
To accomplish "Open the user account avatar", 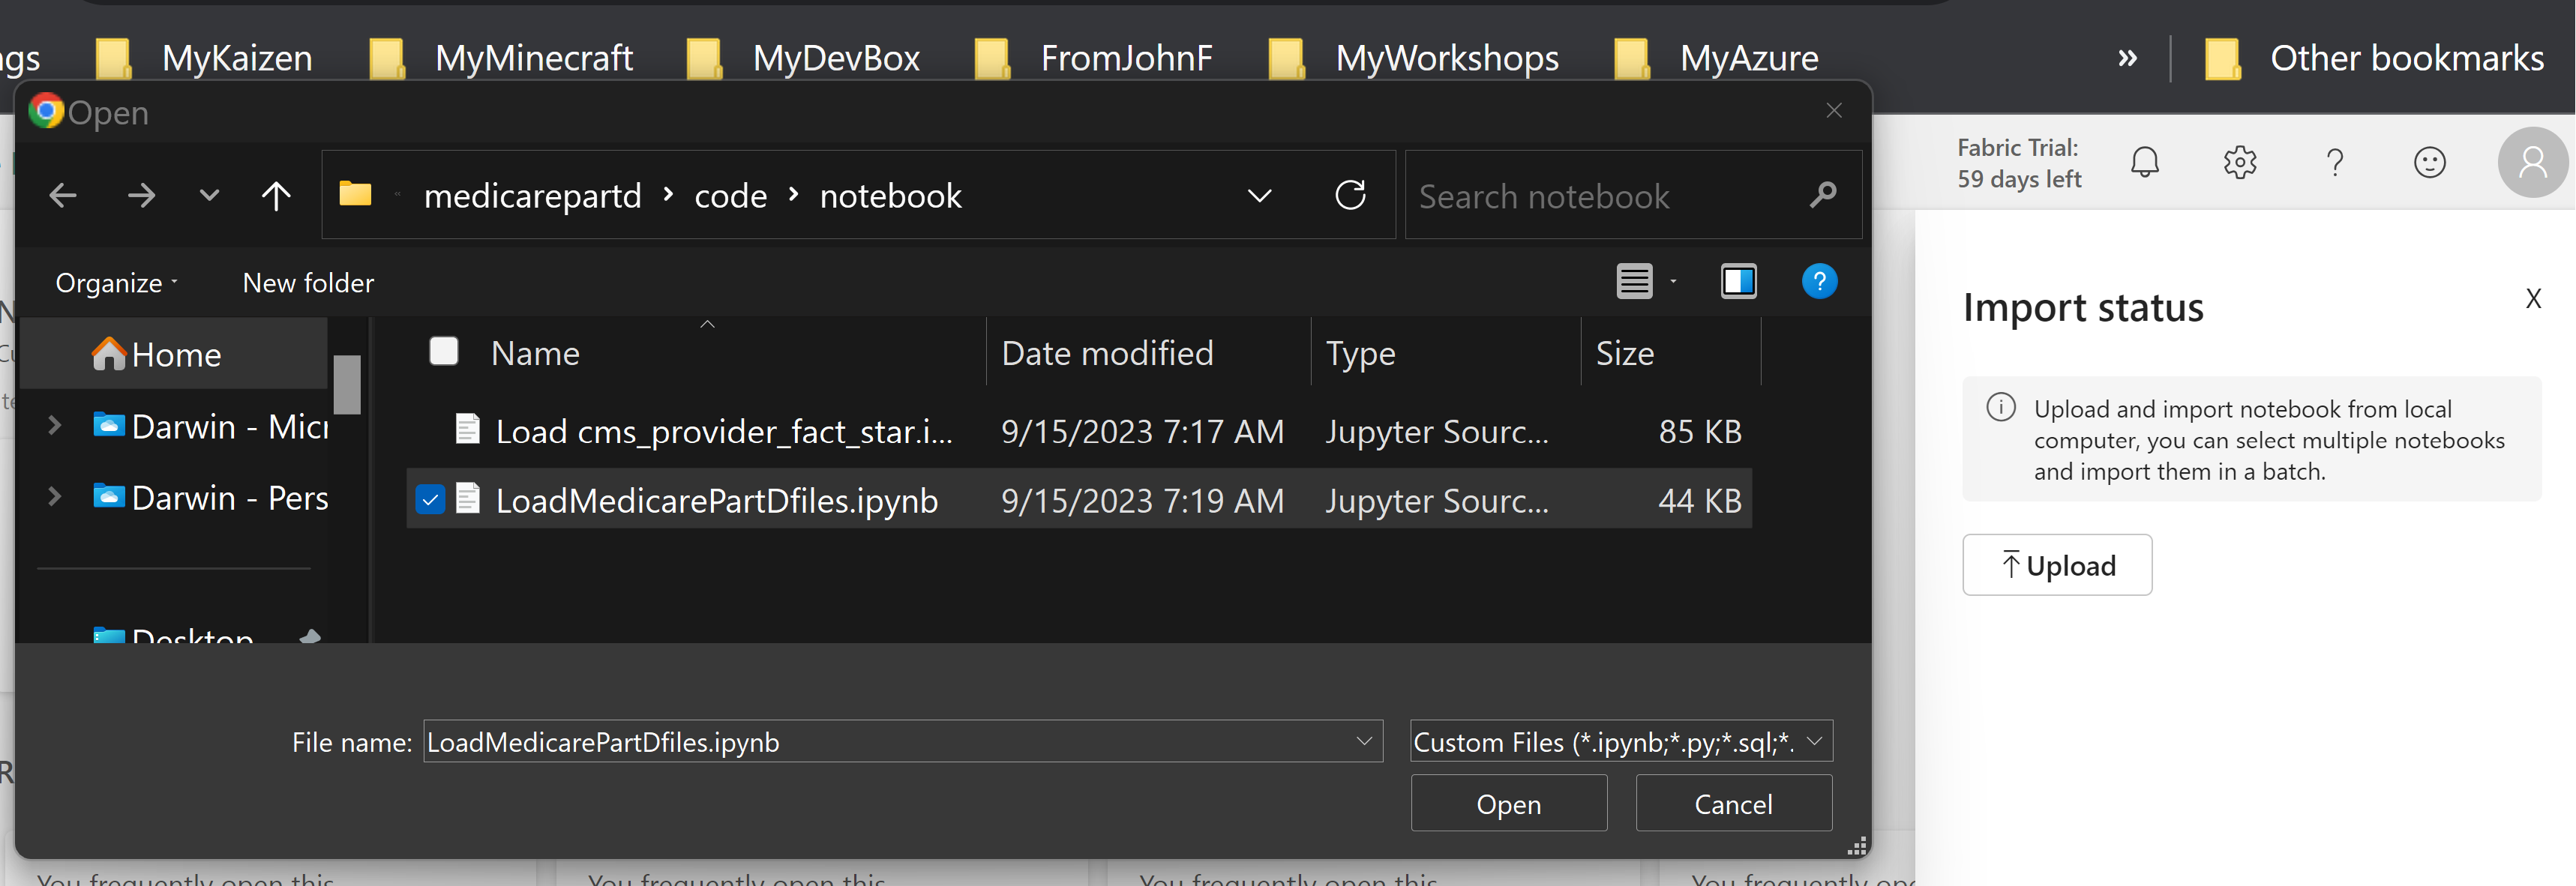I will point(2533,162).
